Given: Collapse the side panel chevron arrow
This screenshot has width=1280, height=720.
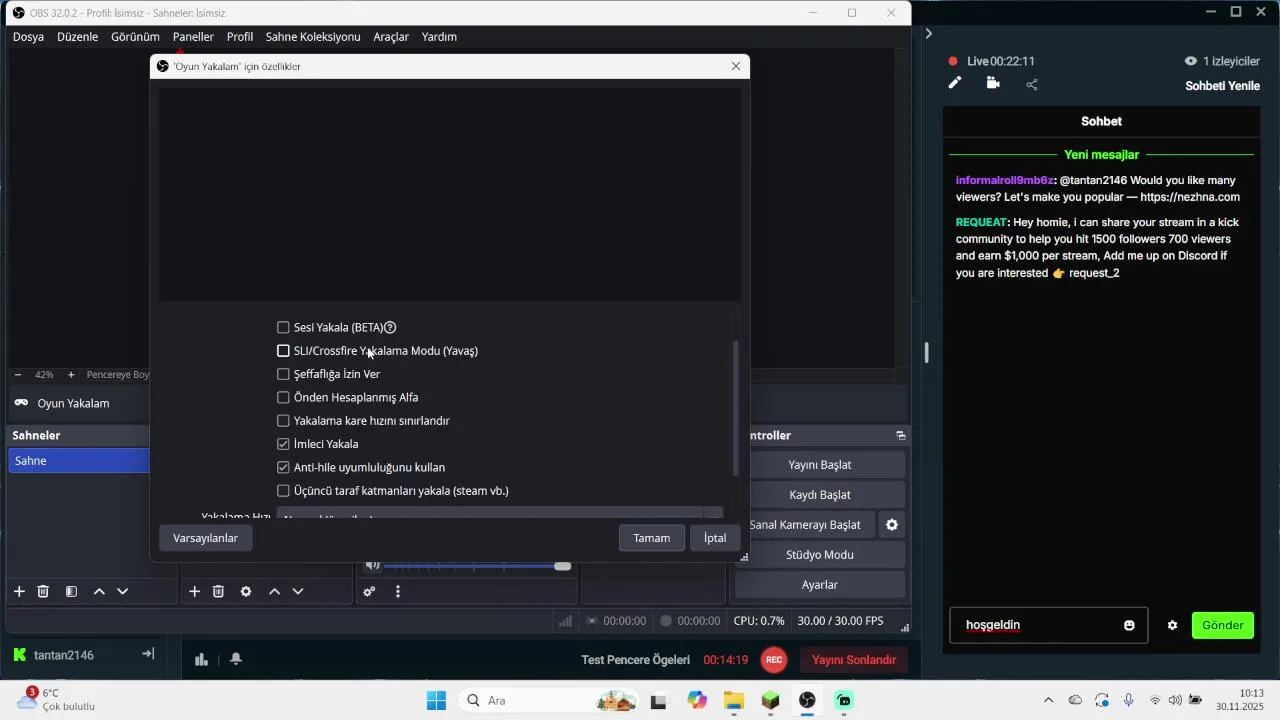Looking at the screenshot, I should (928, 33).
